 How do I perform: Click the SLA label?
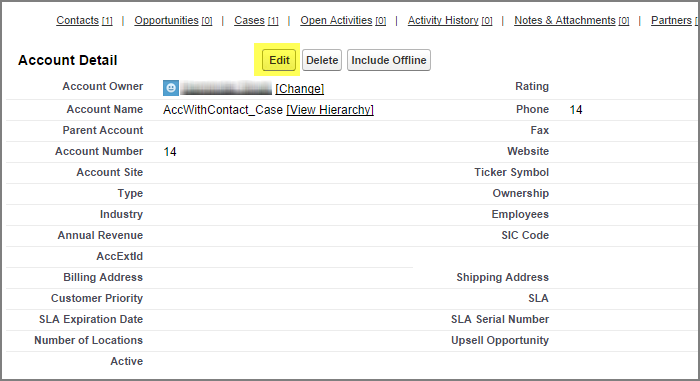click(538, 298)
